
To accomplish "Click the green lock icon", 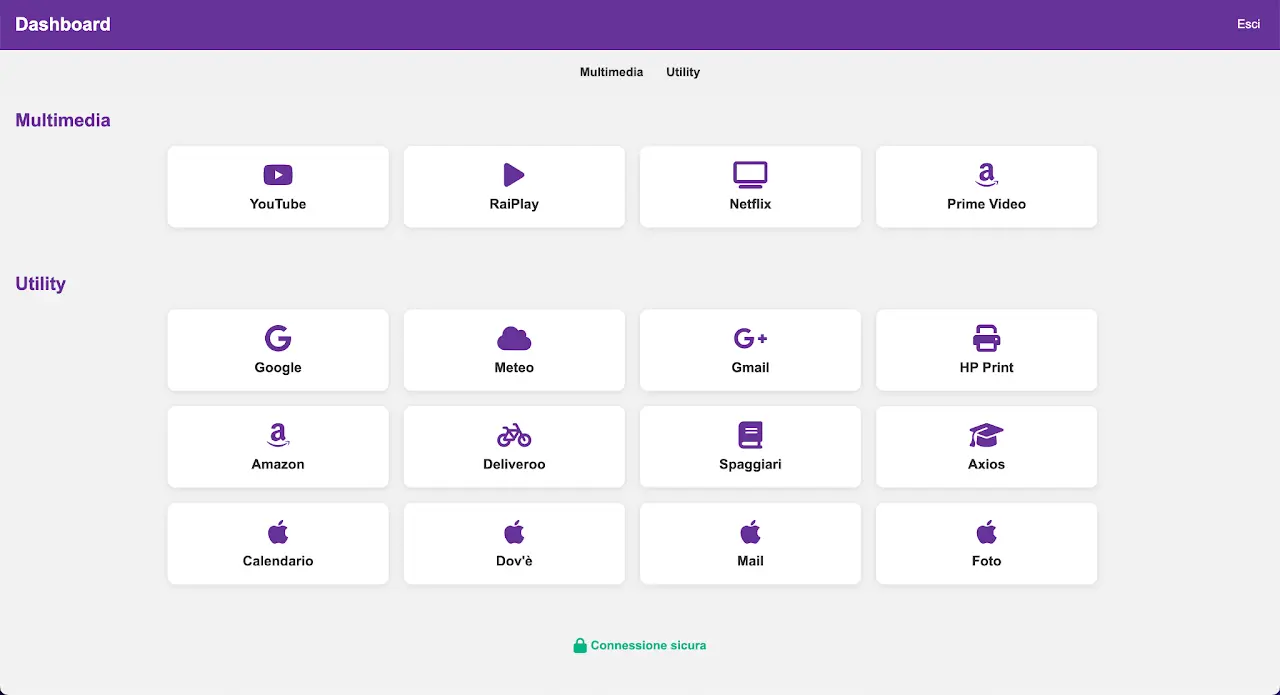I will [580, 646].
